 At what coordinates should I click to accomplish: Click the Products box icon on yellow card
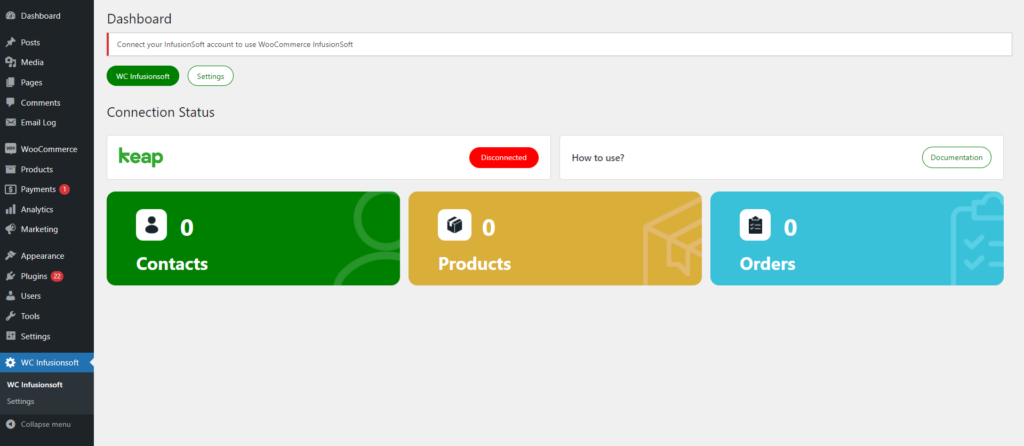453,225
